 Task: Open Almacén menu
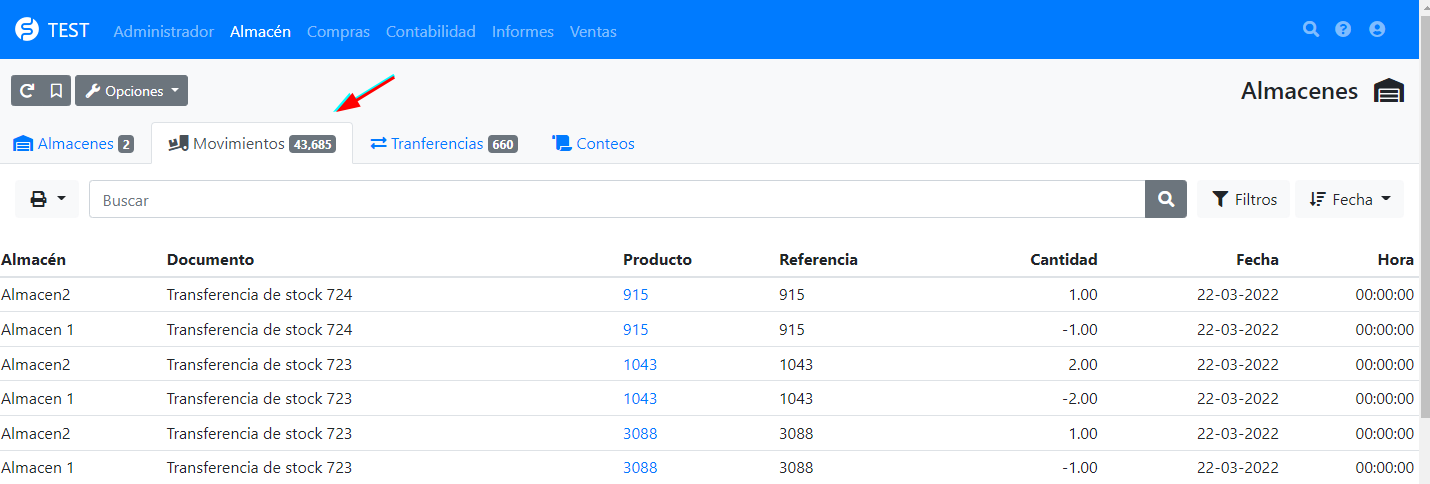[260, 31]
